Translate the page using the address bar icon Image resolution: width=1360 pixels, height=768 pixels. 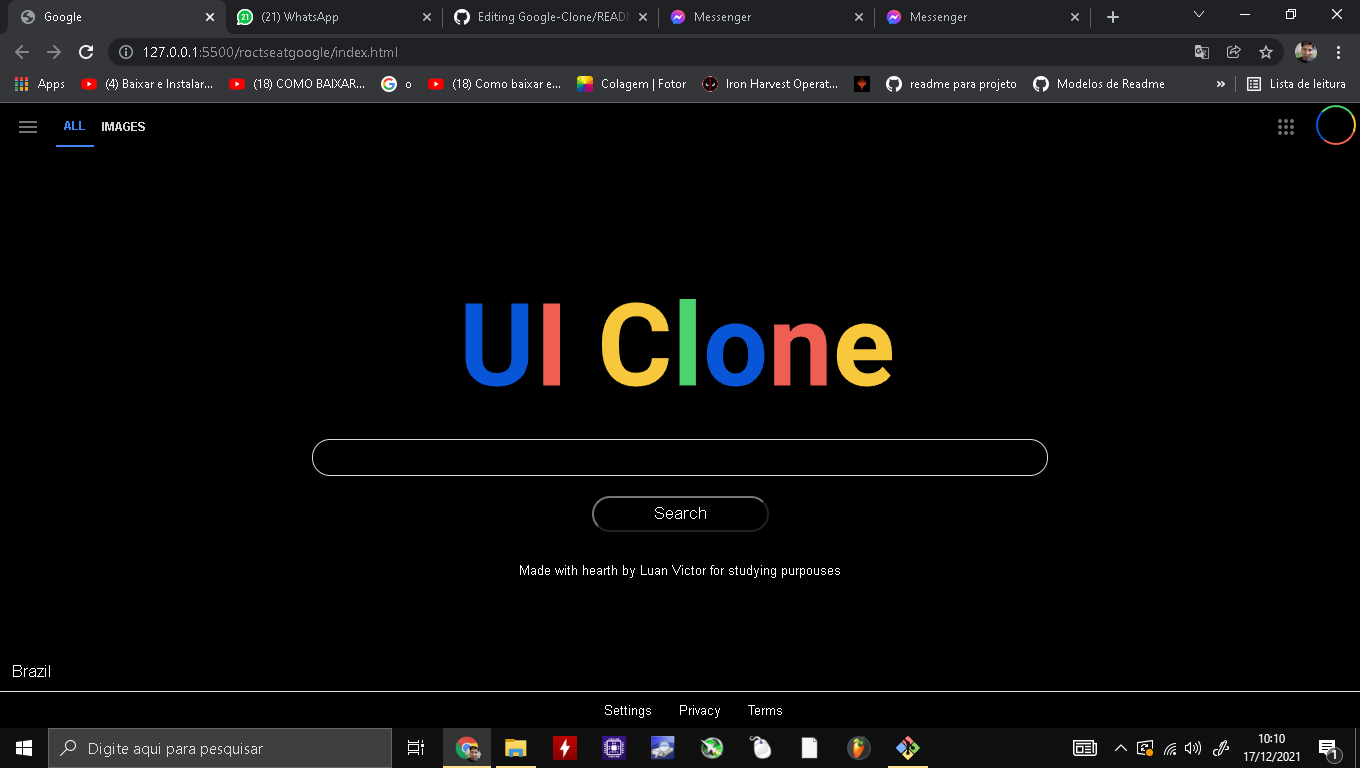(1201, 52)
